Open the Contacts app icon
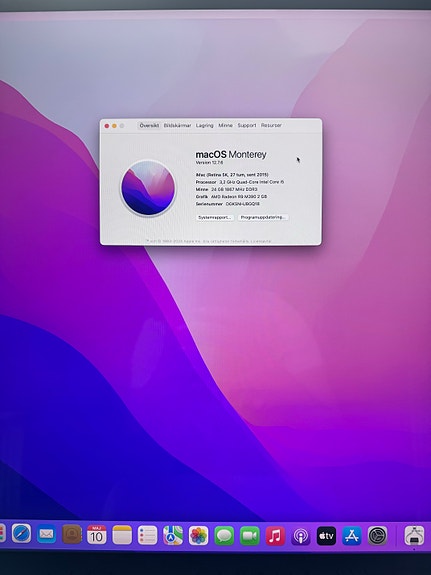431x575 pixels. coord(72,534)
